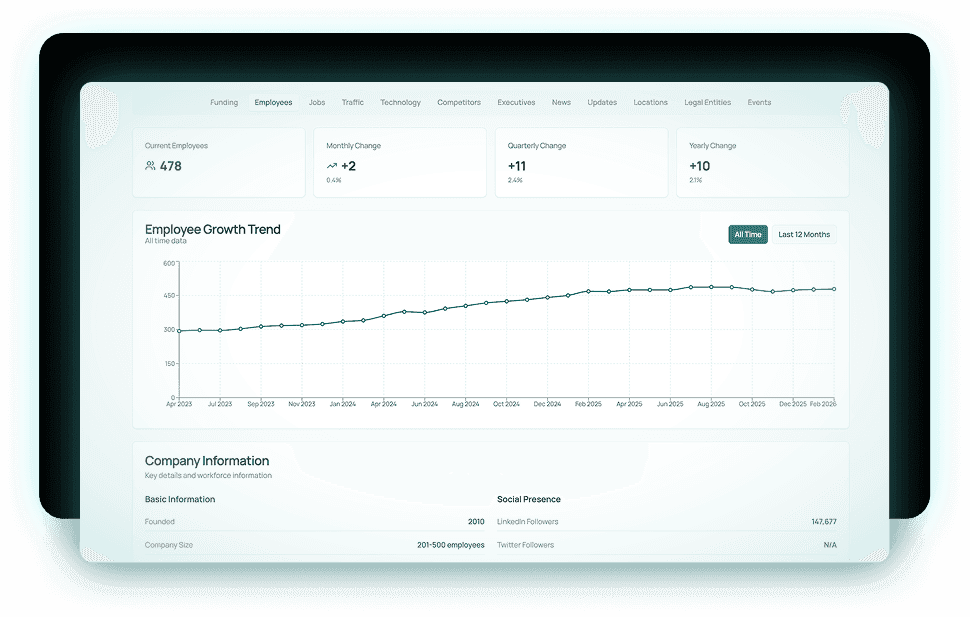Image resolution: width=970 pixels, height=617 pixels.
Task: Click the first chart data point at Apr 2023
Action: point(179,330)
